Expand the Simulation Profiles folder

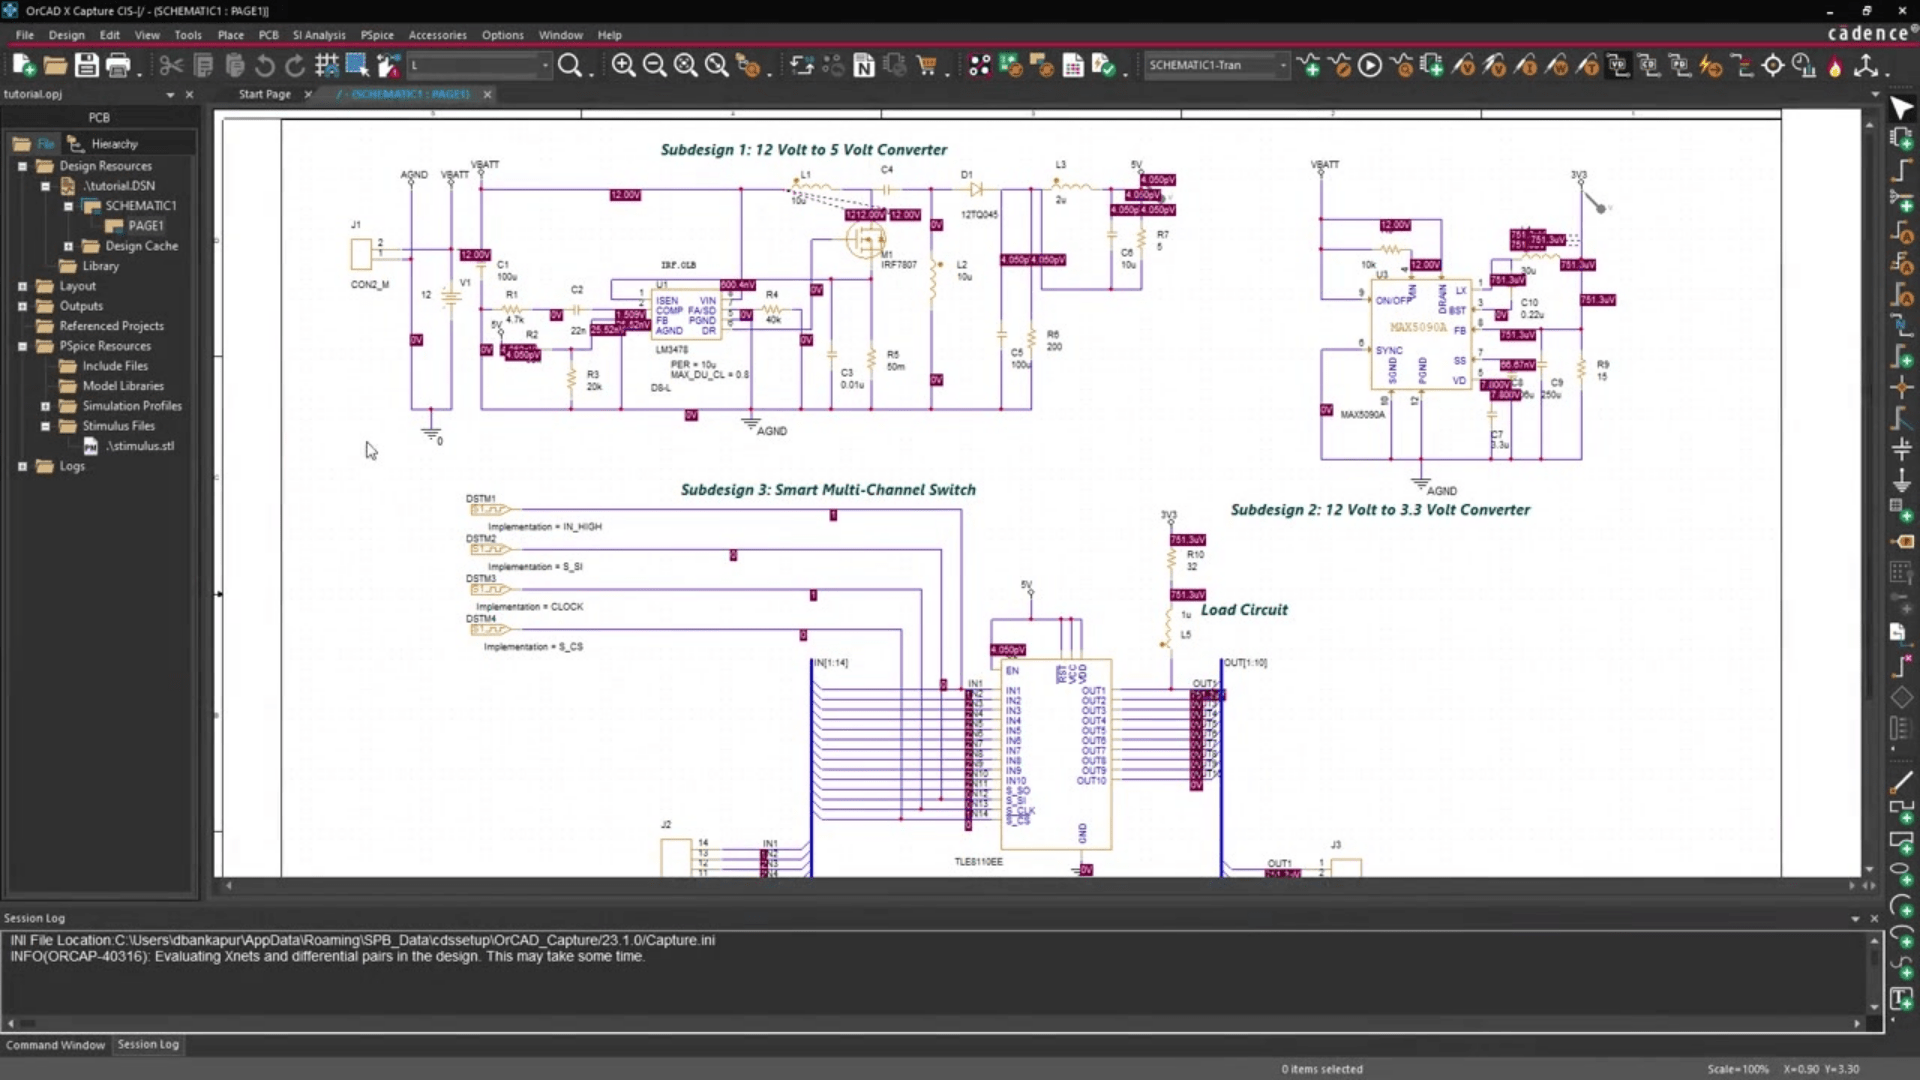(x=45, y=406)
